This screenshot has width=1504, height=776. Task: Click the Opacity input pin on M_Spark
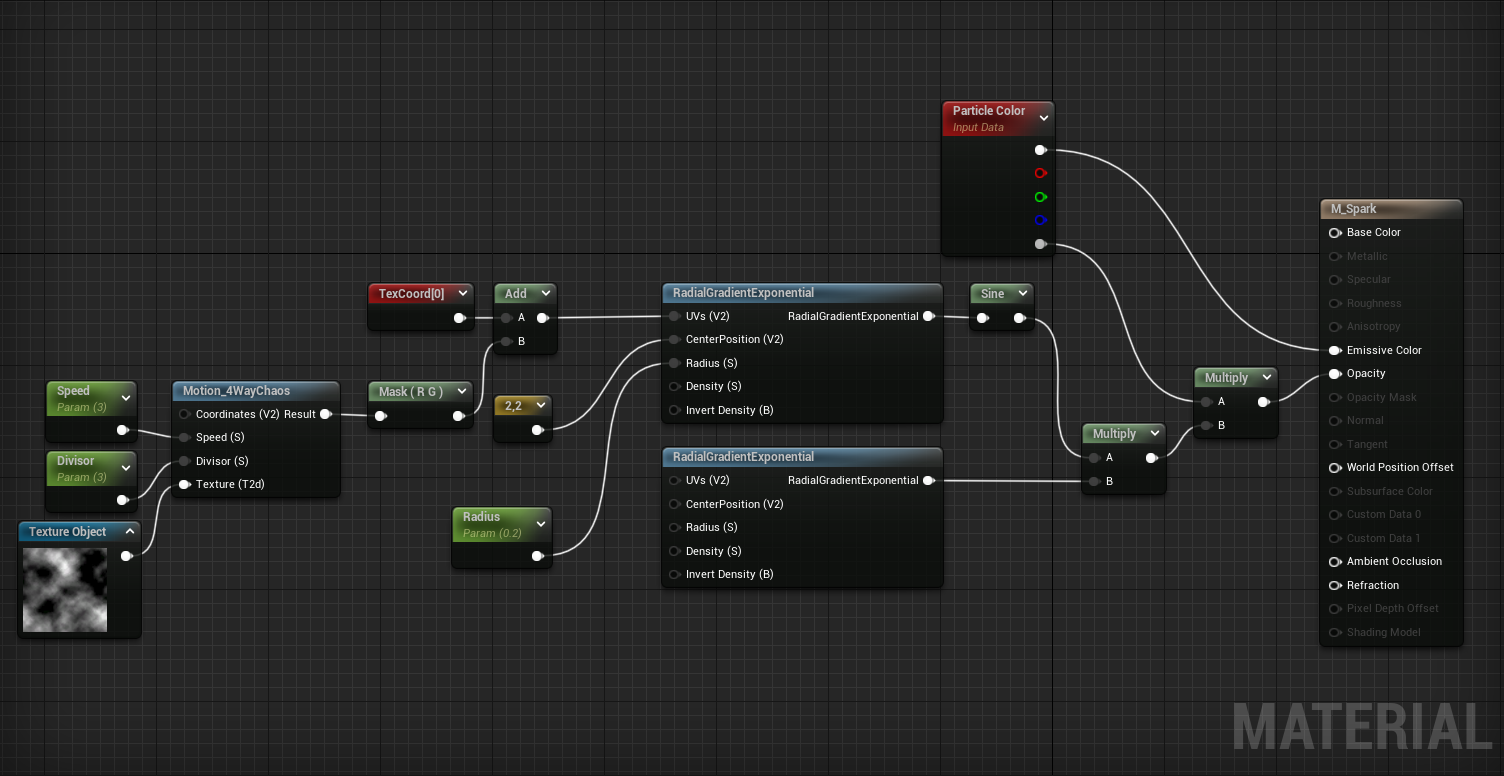[1334, 374]
